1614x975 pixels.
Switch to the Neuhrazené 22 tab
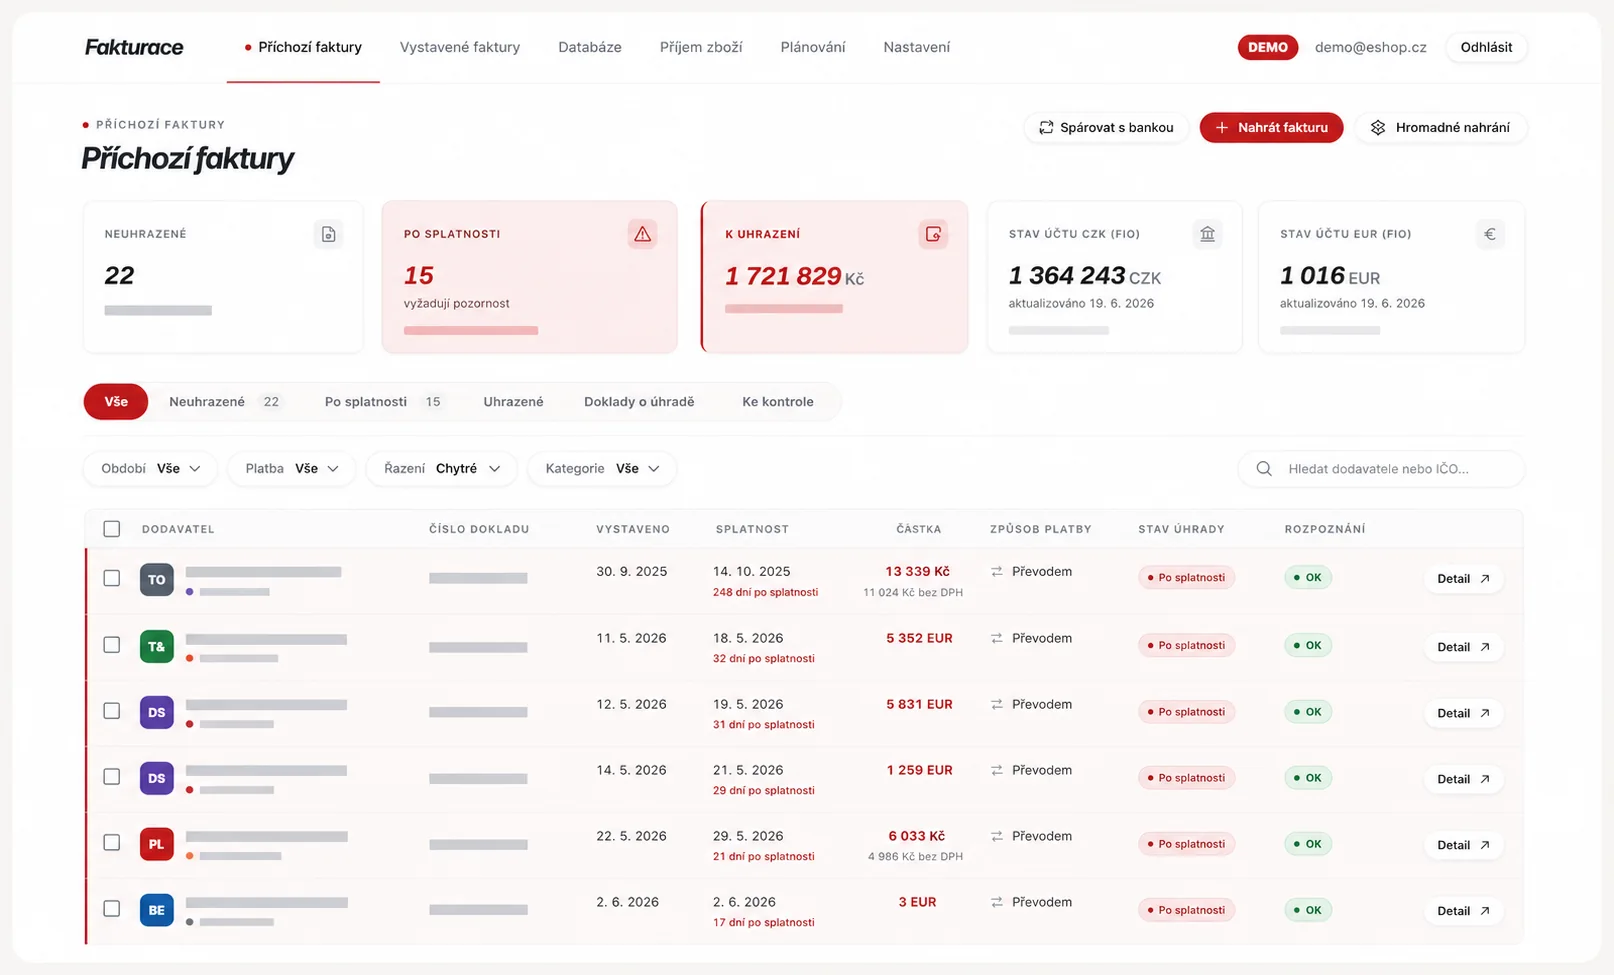coord(225,402)
